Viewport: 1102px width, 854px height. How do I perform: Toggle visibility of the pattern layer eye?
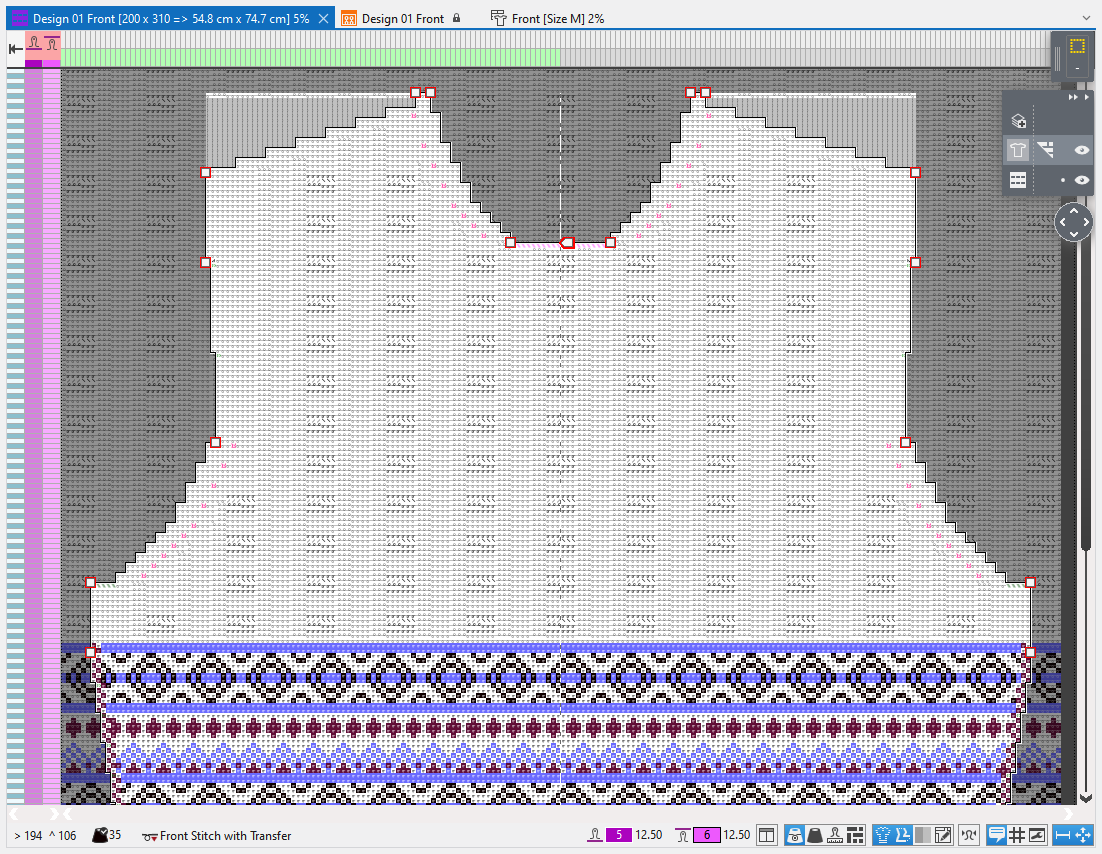[1081, 180]
